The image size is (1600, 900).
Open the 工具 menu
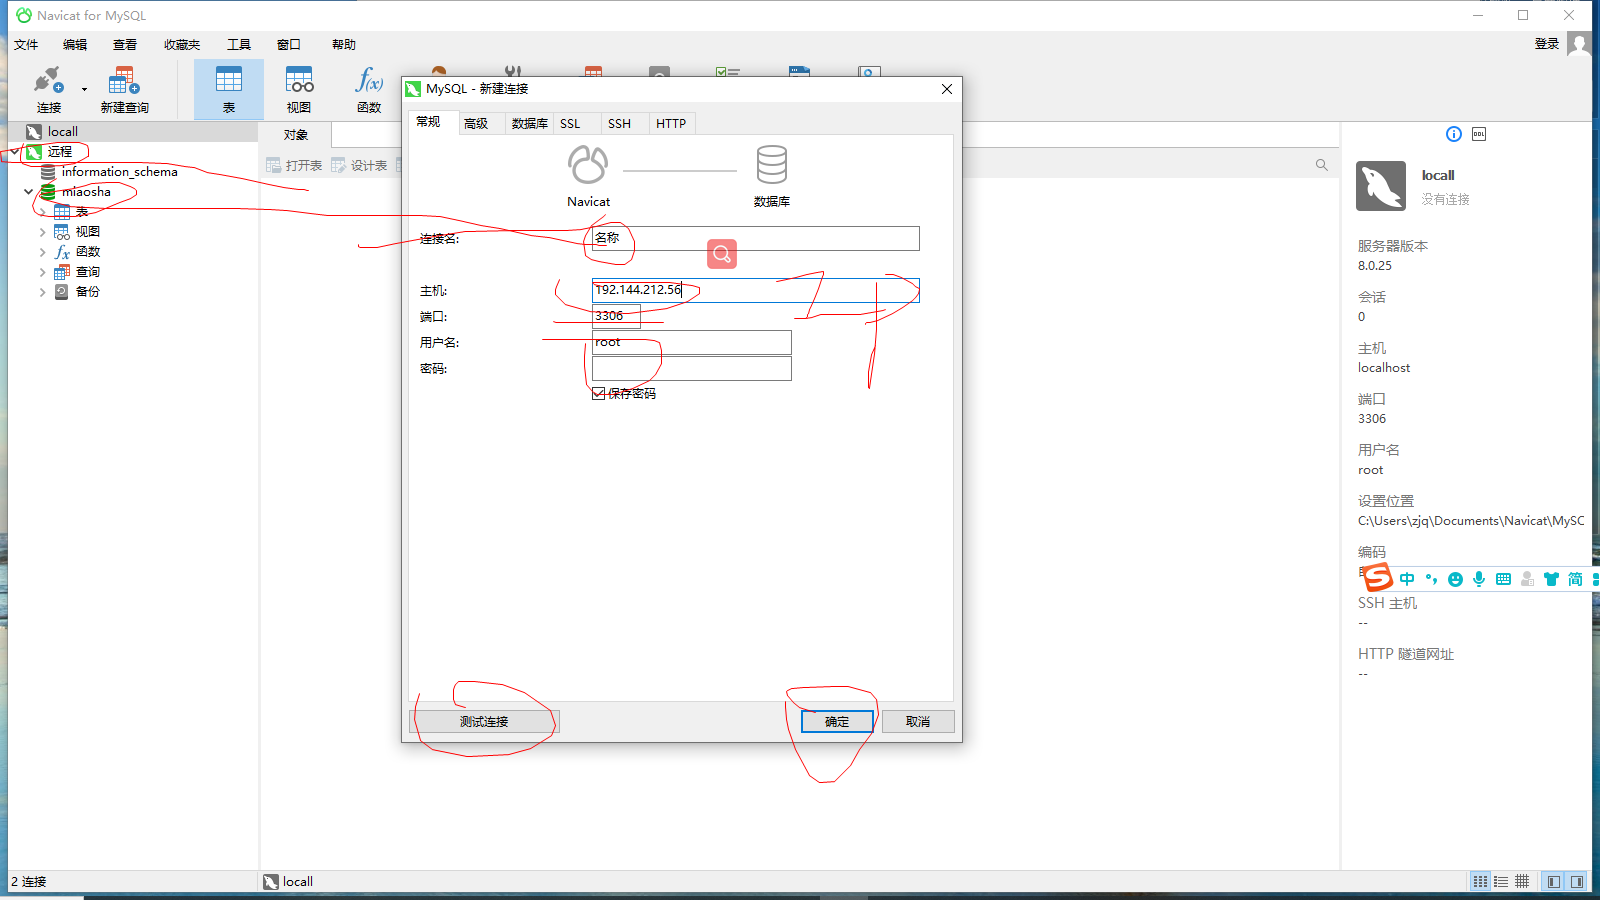click(239, 44)
